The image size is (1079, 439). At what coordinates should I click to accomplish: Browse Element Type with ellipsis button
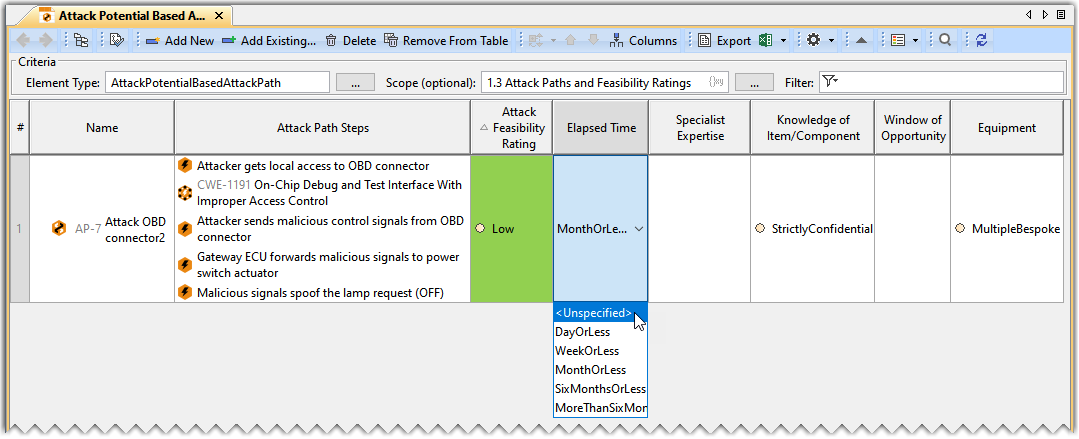(355, 82)
